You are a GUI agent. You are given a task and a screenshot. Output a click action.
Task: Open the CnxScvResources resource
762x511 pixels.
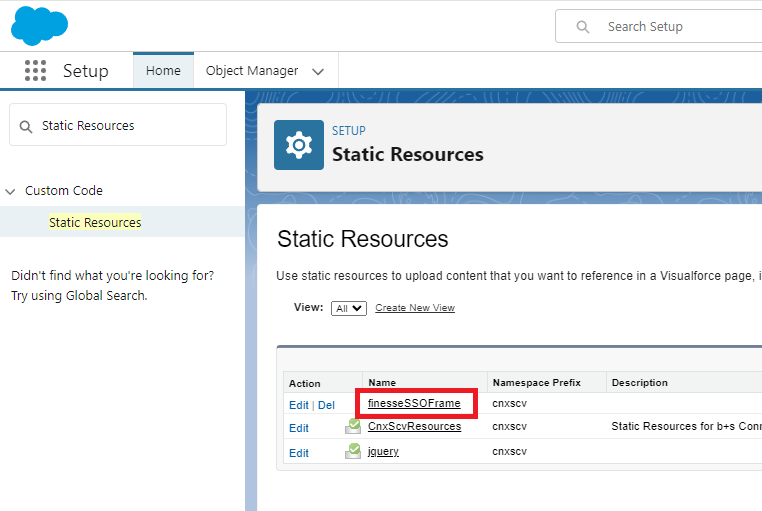point(415,426)
